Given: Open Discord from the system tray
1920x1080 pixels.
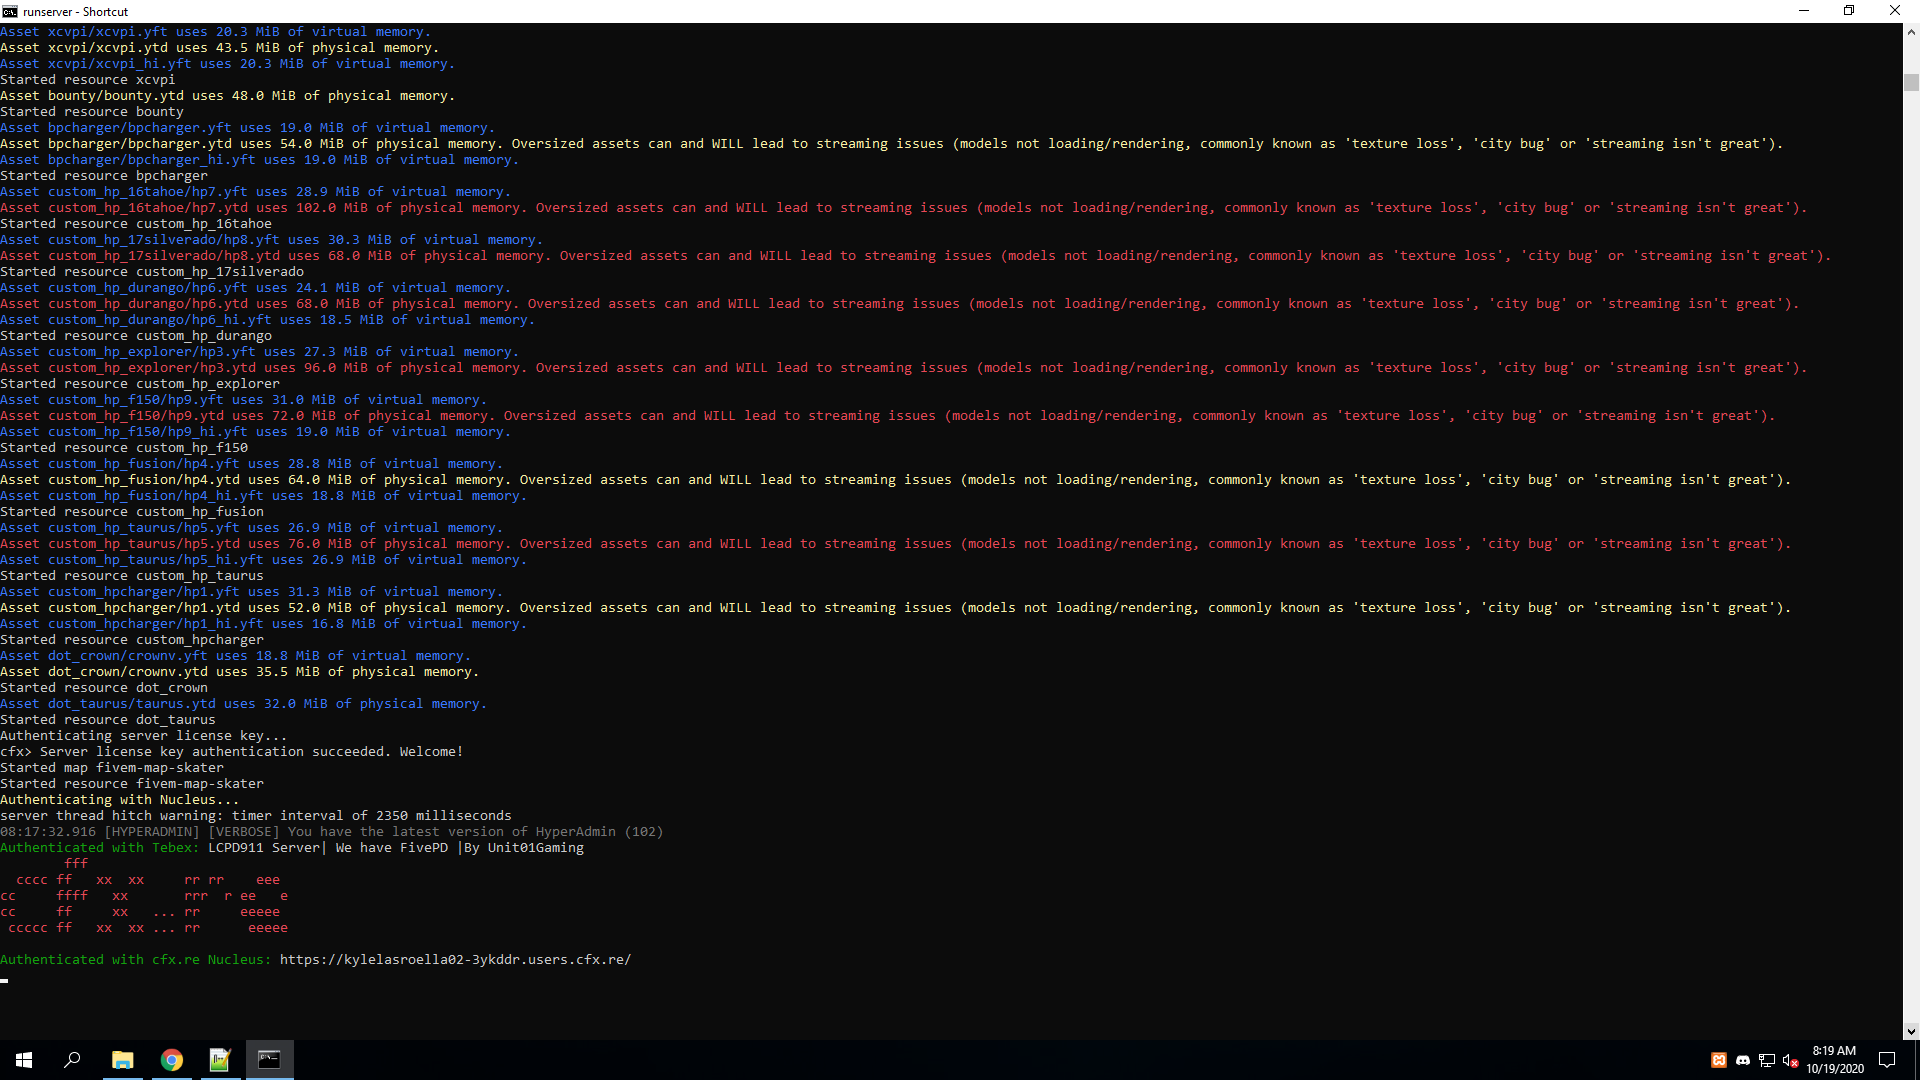Looking at the screenshot, I should [1743, 1060].
